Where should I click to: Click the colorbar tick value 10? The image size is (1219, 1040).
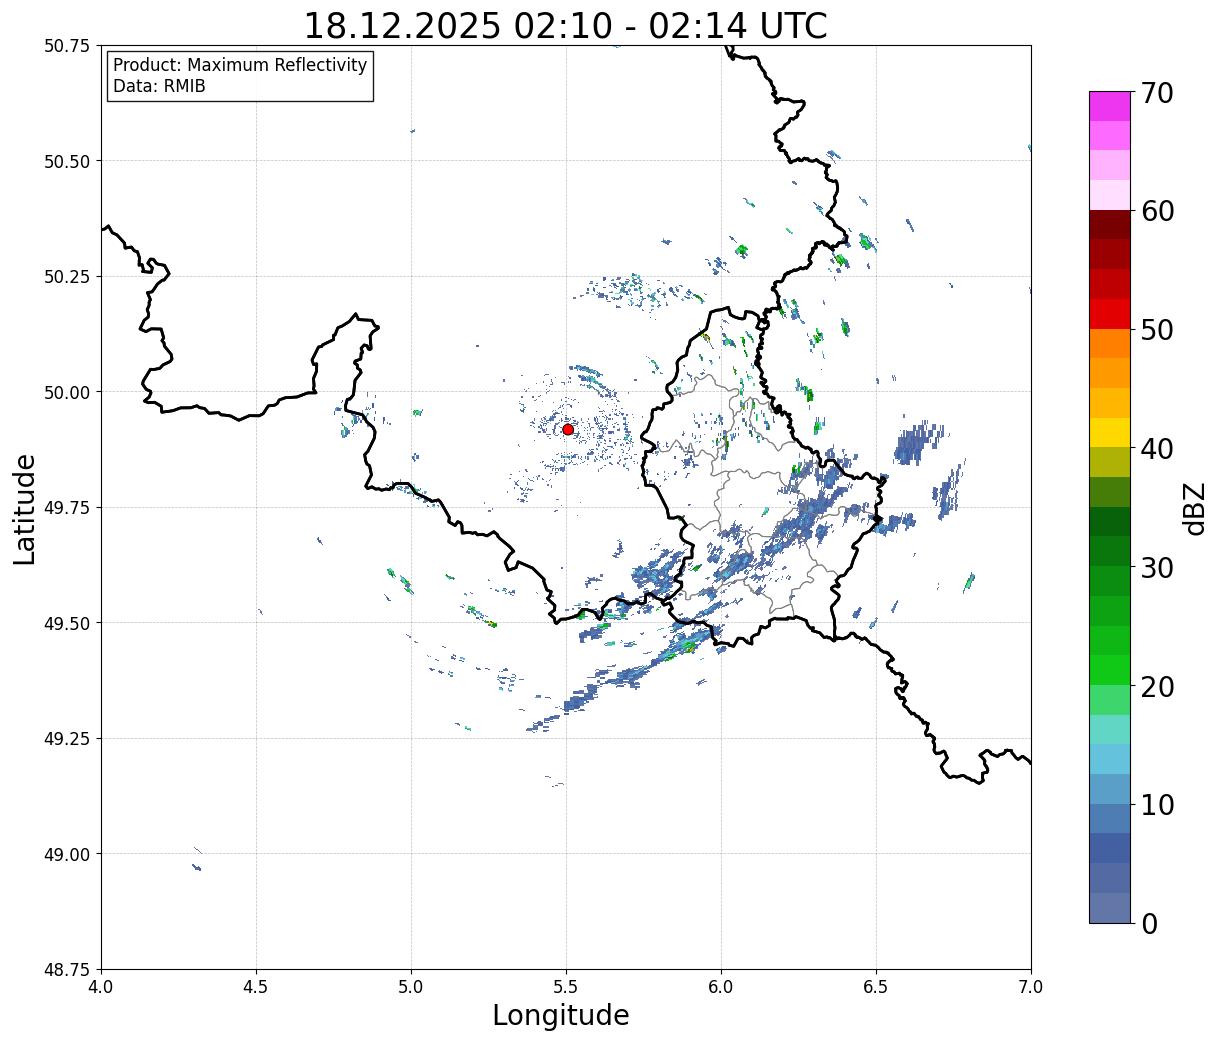(1157, 804)
